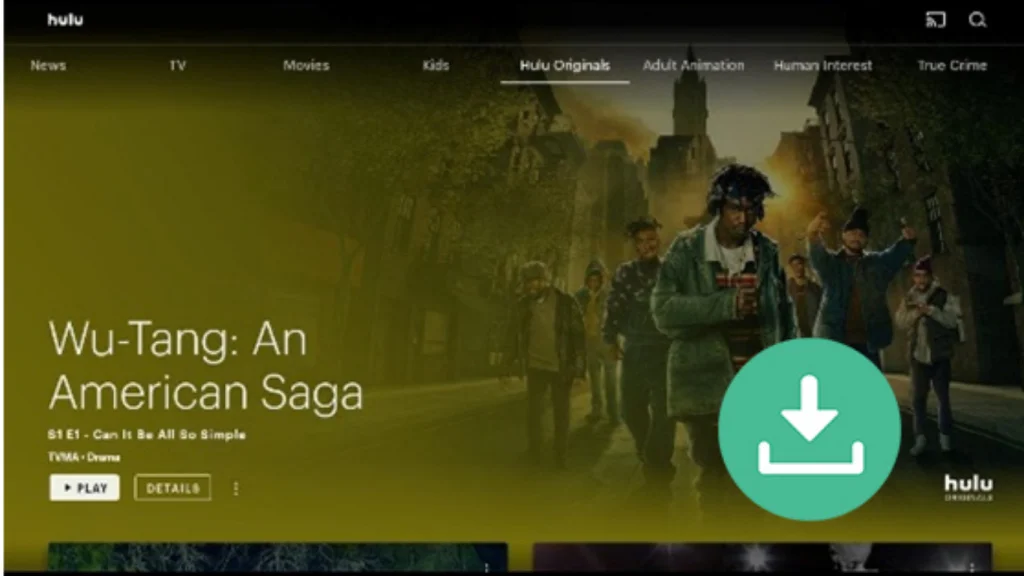1024x576 pixels.
Task: Select the Kids tab
Action: [x=436, y=65]
